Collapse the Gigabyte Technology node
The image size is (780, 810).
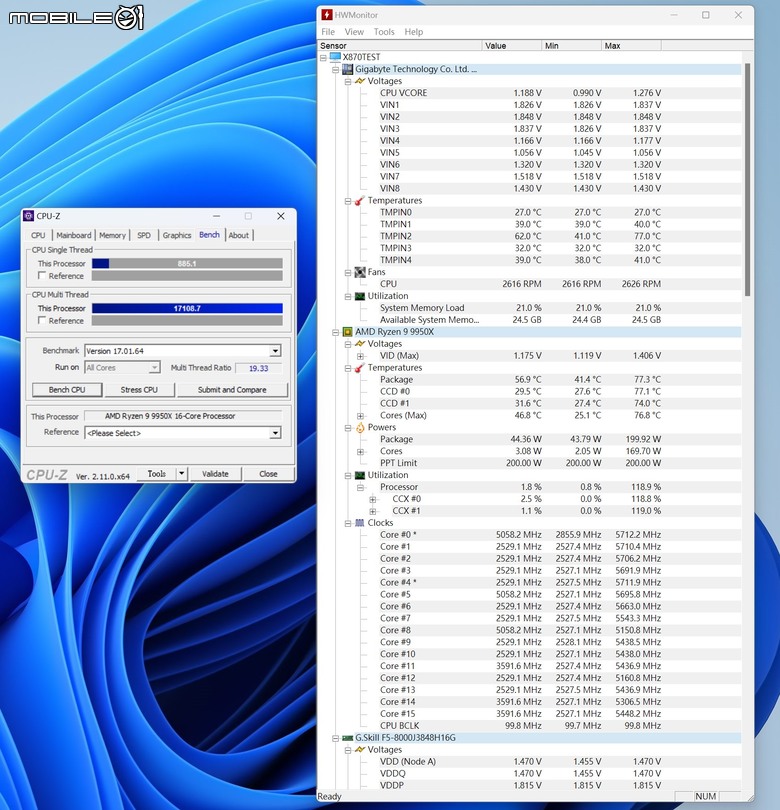click(x=336, y=69)
